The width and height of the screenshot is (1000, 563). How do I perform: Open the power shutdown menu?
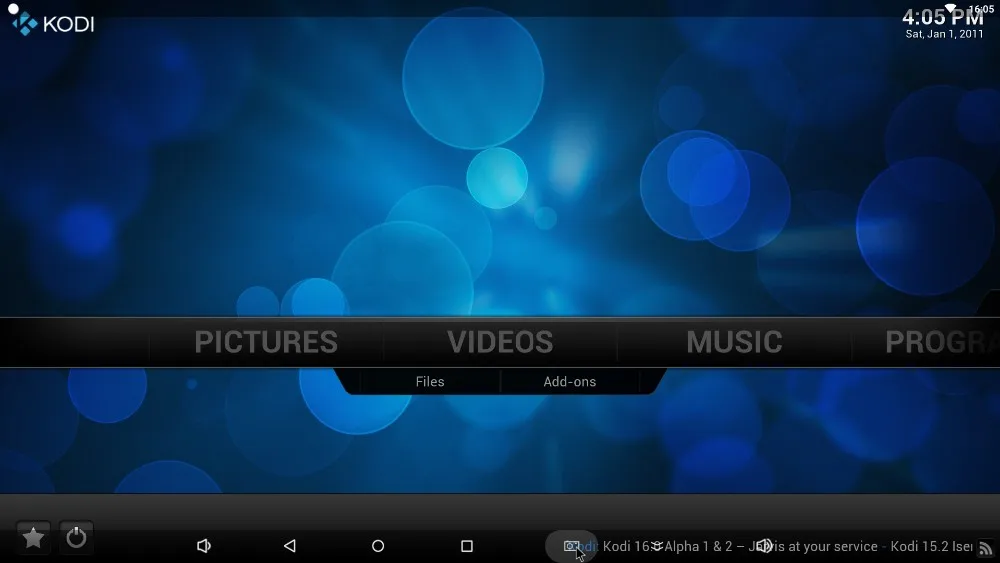click(x=77, y=538)
